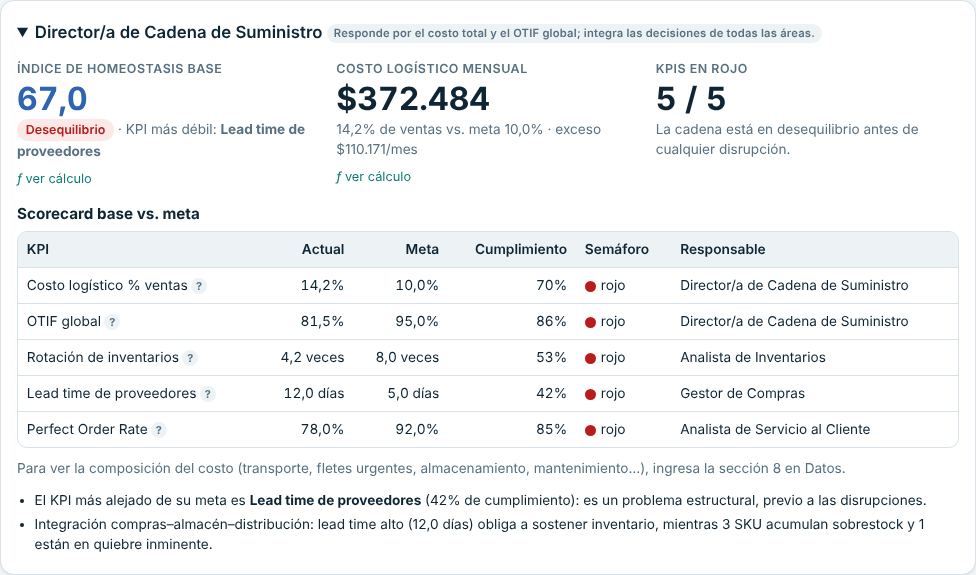Screen dimensions: 976x575
Task: Click help icon beside Rotación de inventarios
Action: pos(190,358)
